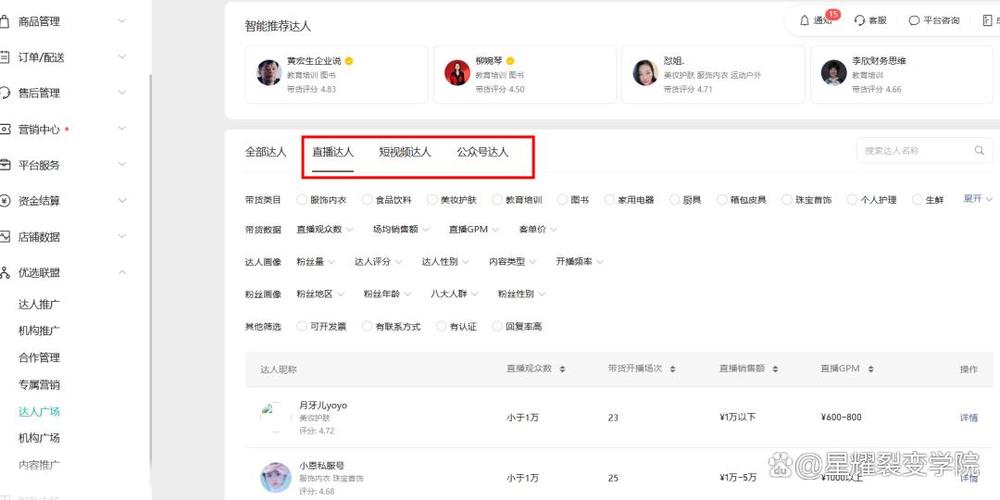Open 八大人群 dropdown
1000x500 pixels.
(x=454, y=294)
